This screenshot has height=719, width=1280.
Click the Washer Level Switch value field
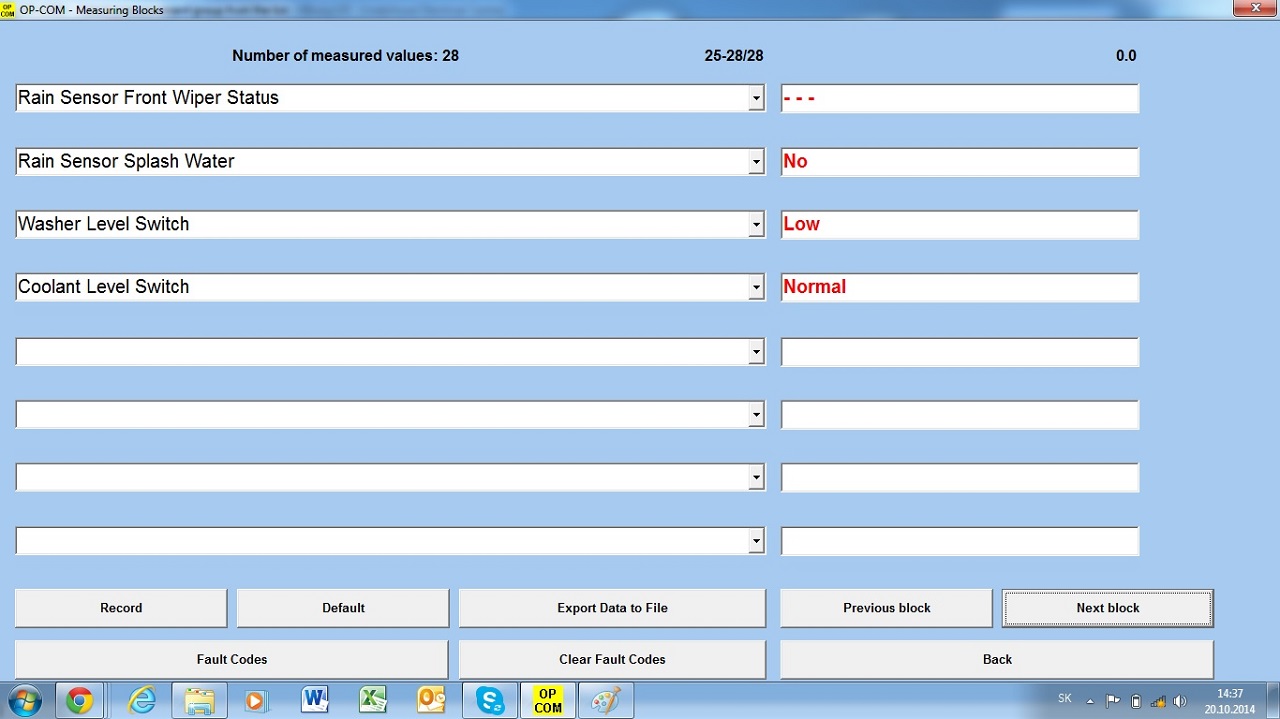[x=959, y=225]
